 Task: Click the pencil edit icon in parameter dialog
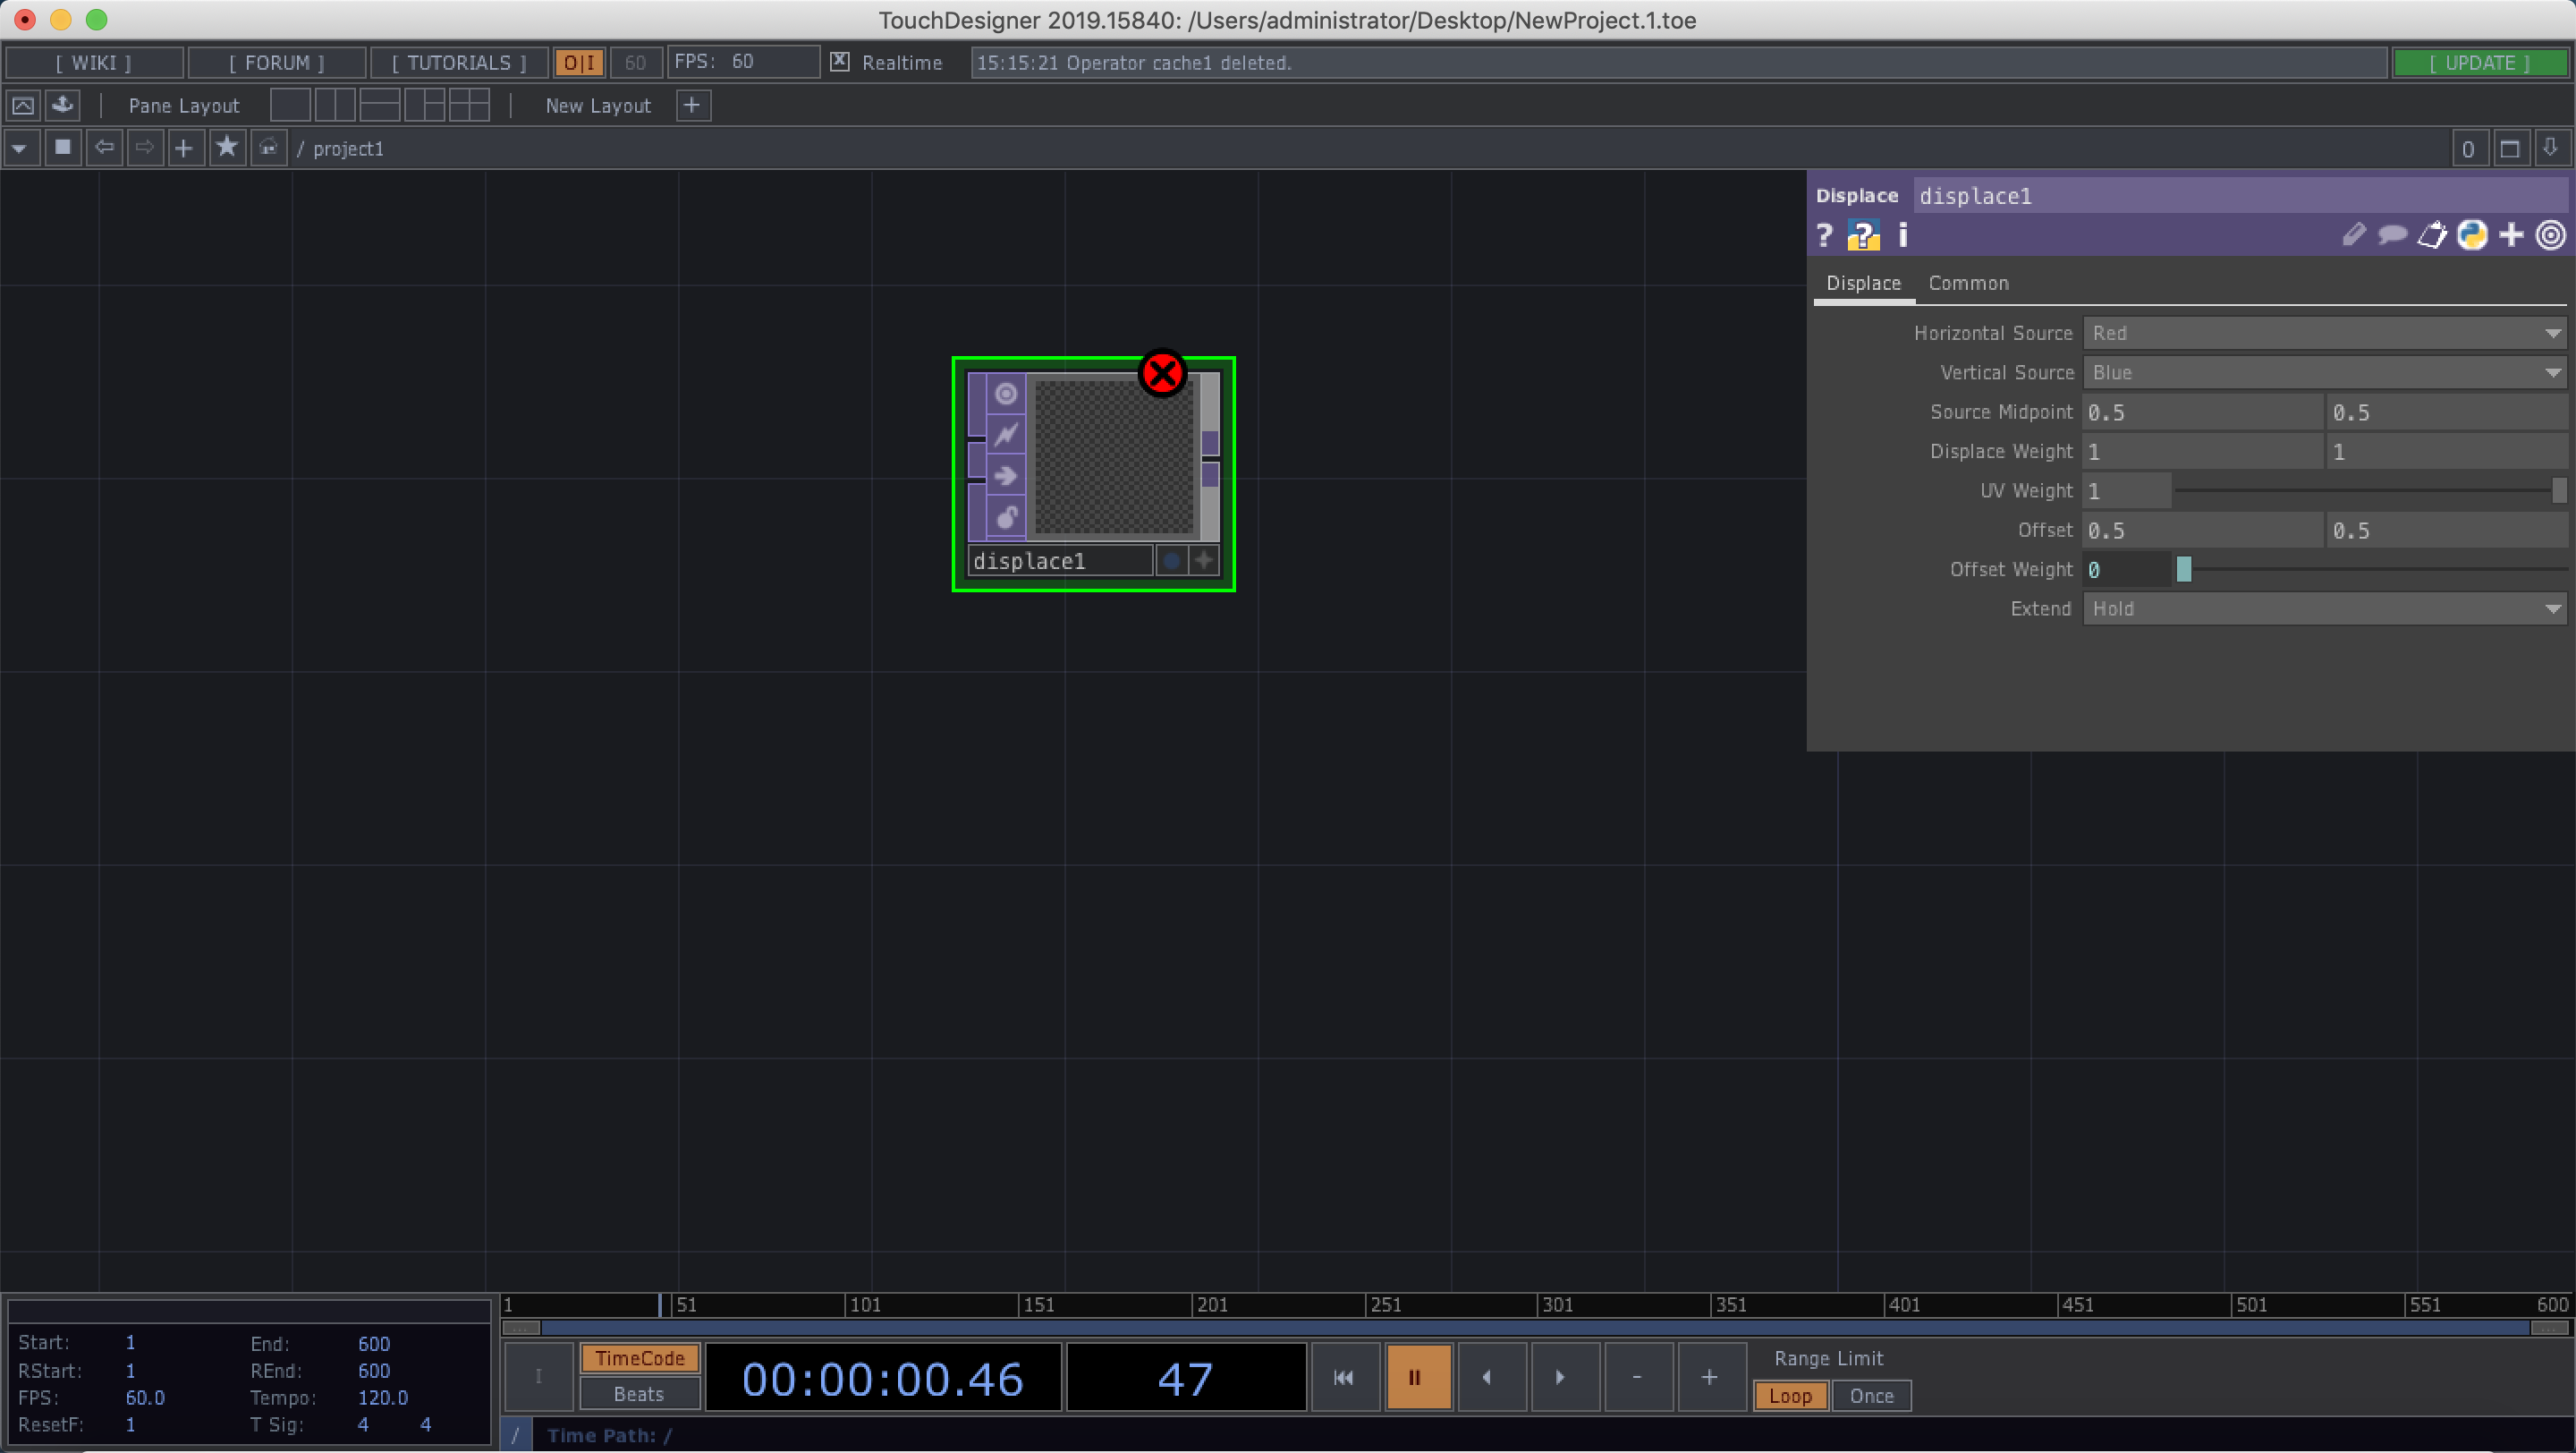(2354, 234)
